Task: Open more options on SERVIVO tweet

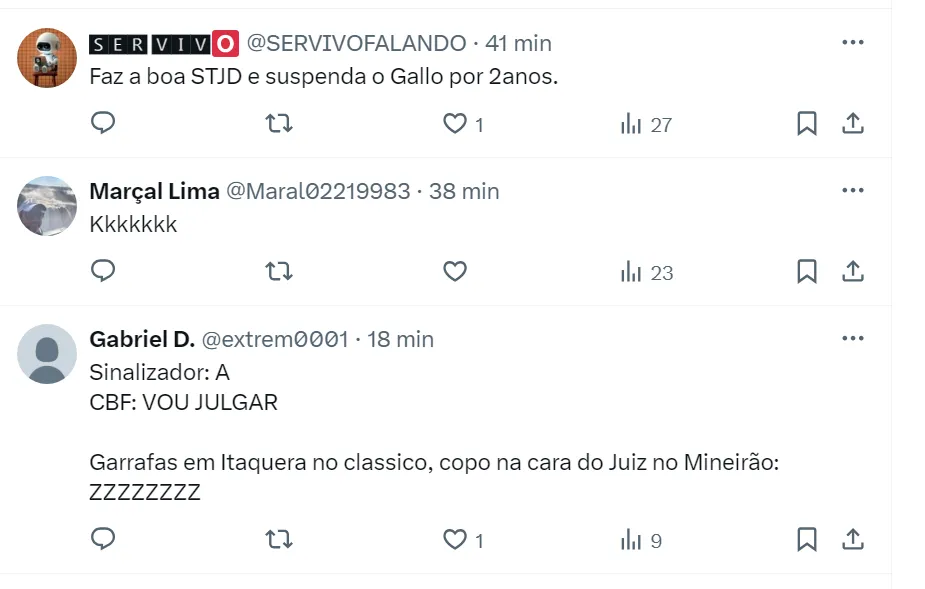Action: (852, 43)
